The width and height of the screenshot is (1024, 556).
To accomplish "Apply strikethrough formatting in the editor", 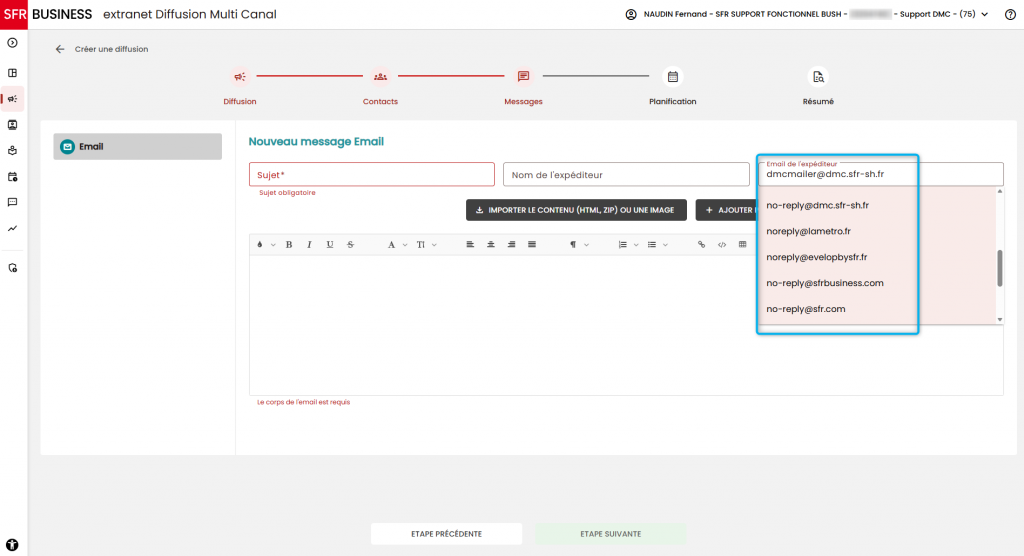I will (351, 244).
